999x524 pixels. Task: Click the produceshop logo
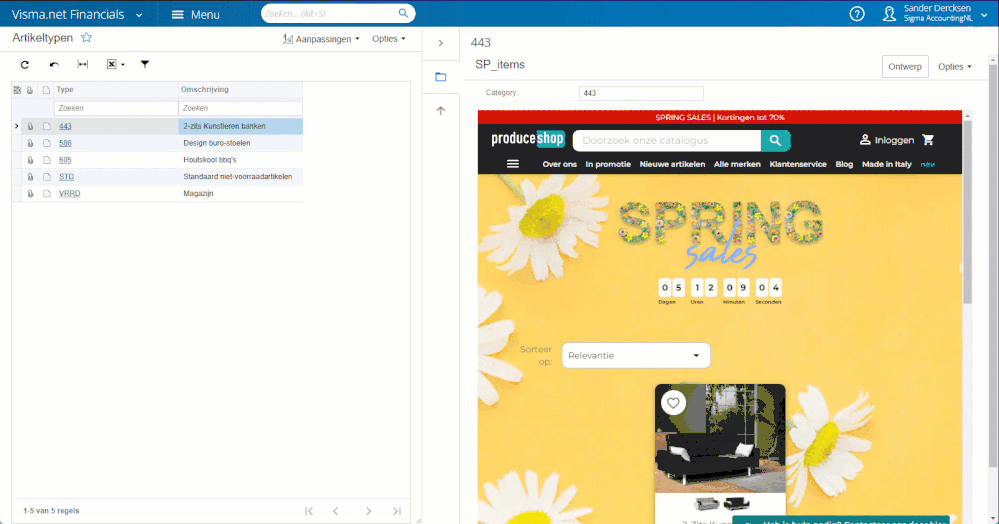tap(528, 139)
